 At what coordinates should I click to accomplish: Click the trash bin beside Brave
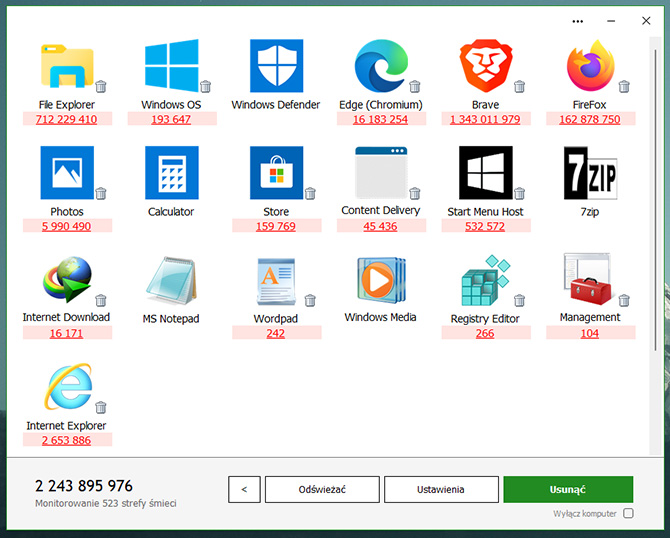(x=520, y=86)
